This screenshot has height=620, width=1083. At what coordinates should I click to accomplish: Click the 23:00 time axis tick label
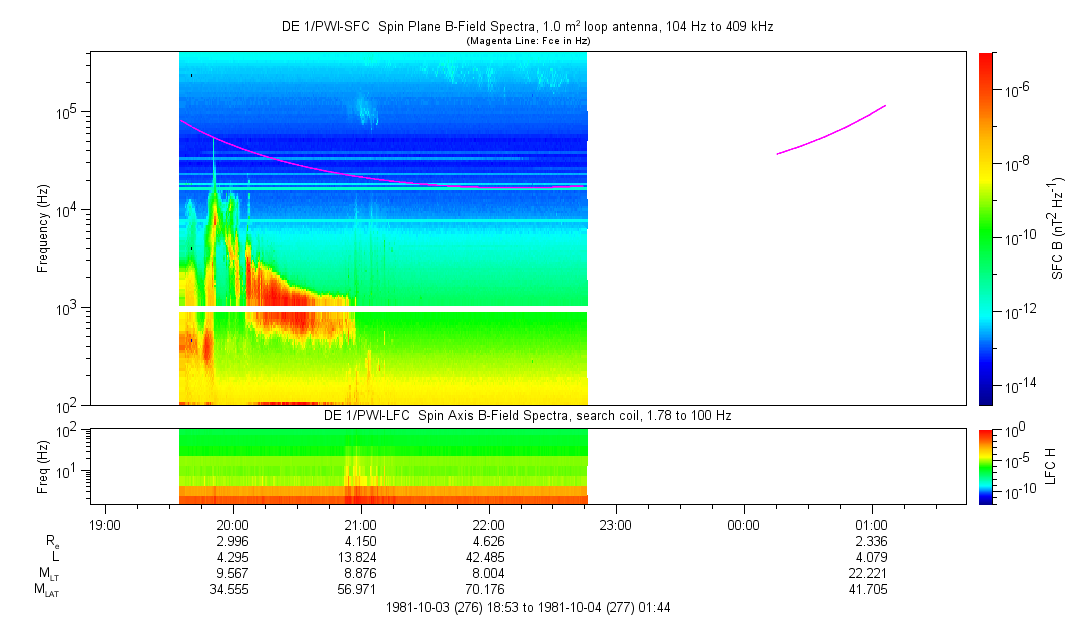point(616,524)
